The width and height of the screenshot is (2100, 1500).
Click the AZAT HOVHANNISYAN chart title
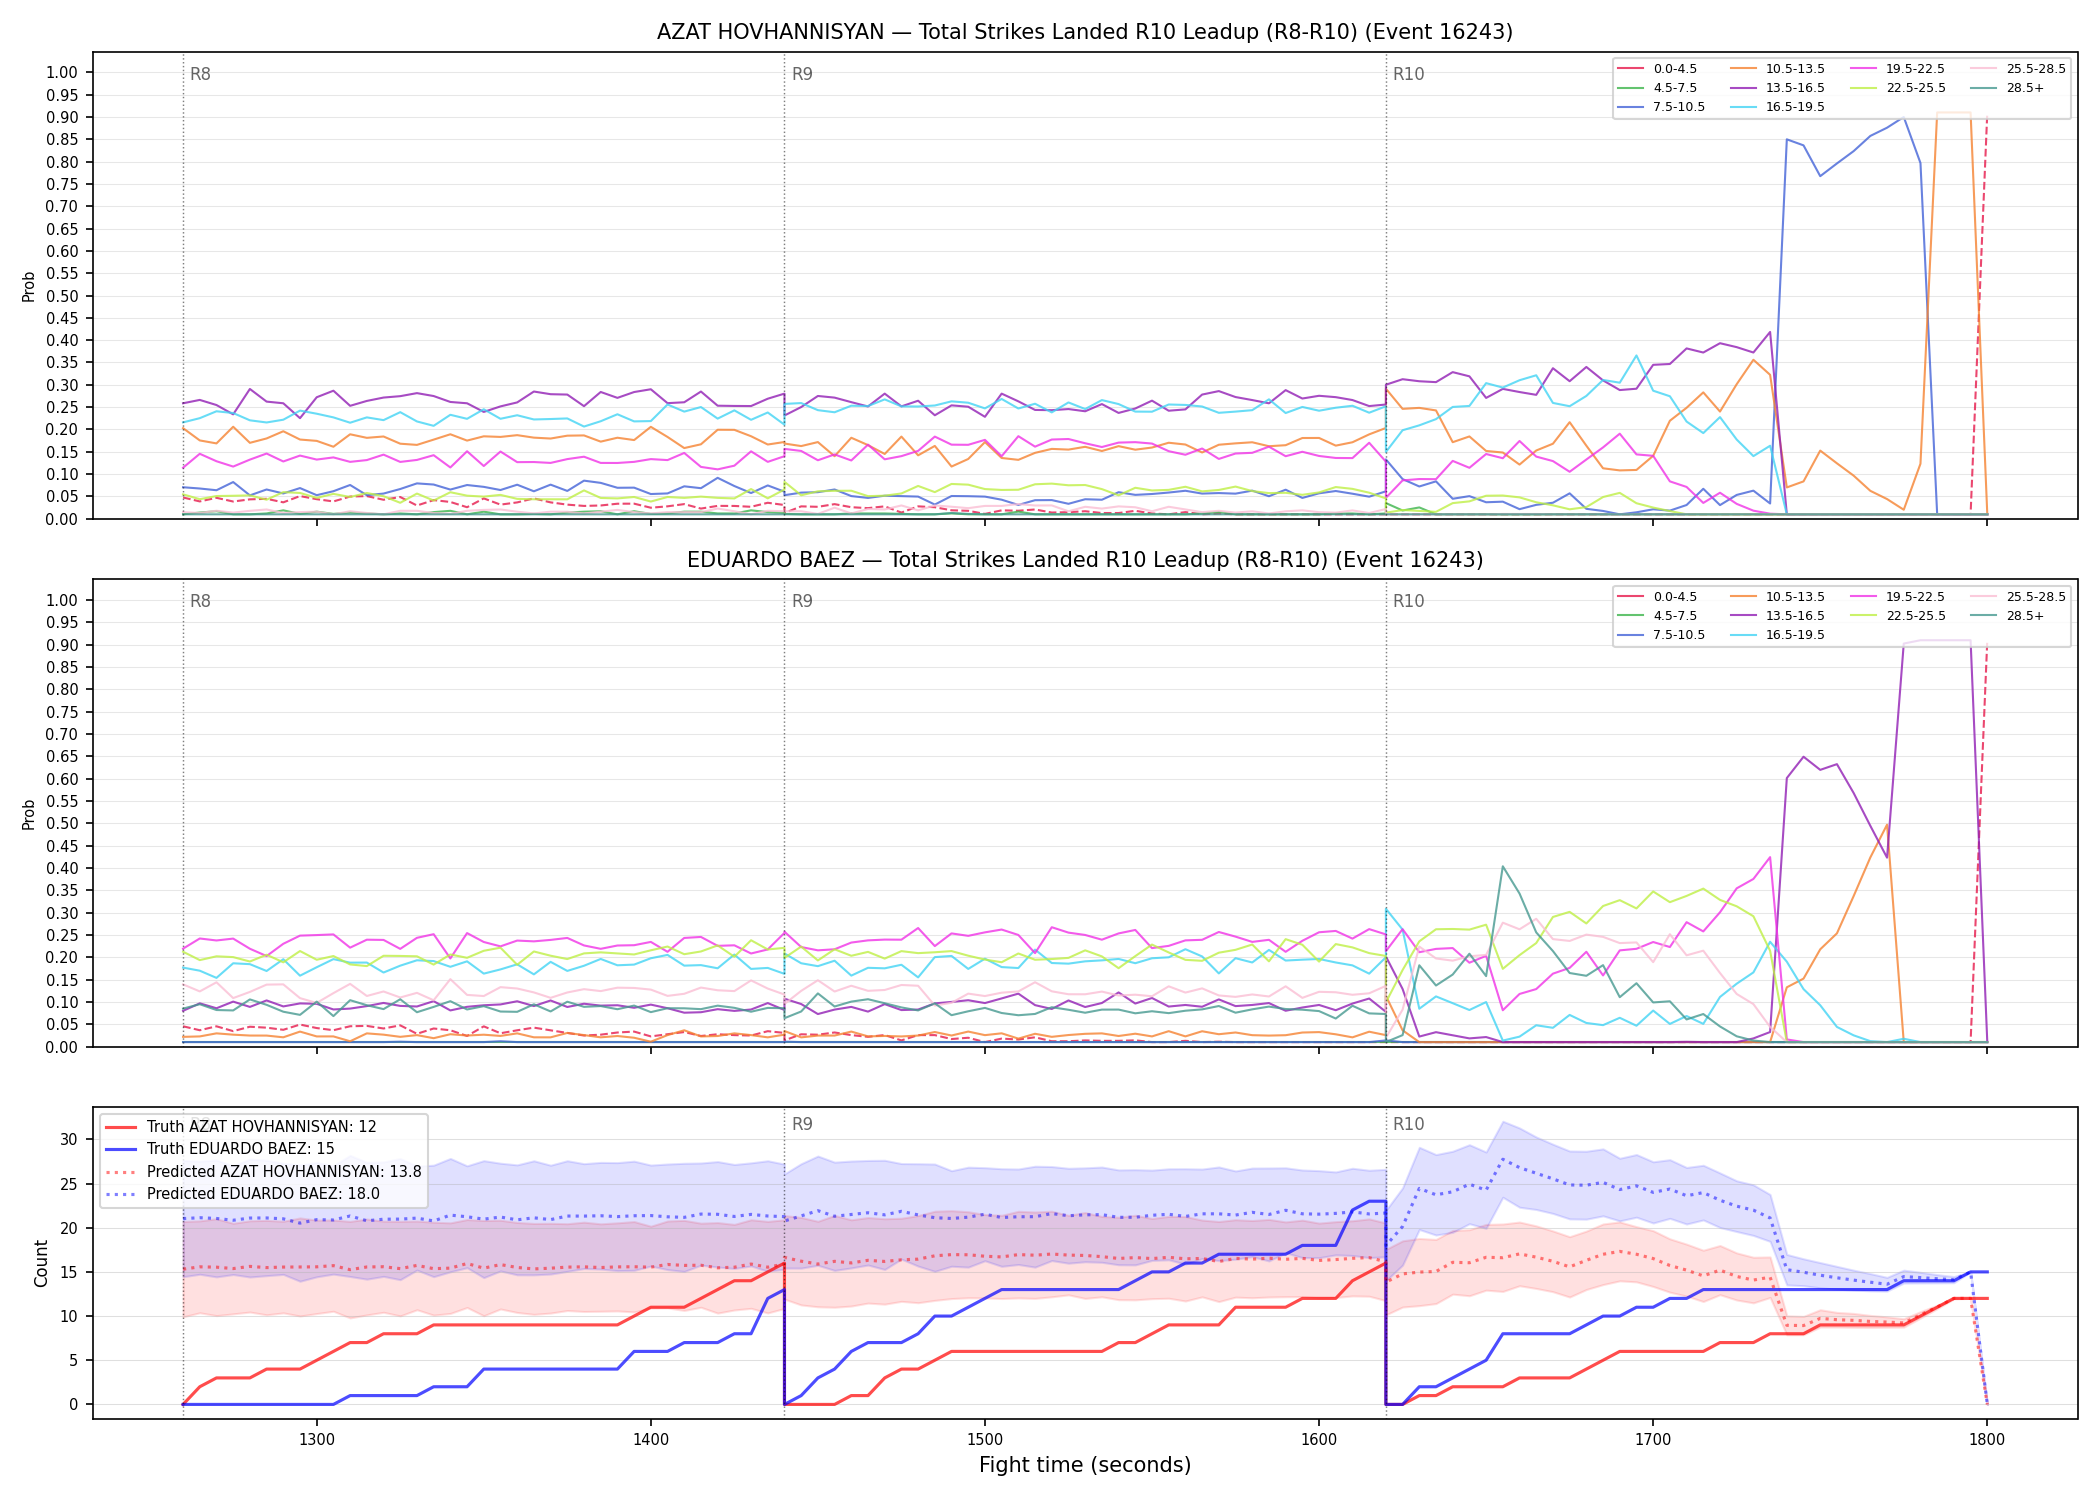pos(1085,32)
